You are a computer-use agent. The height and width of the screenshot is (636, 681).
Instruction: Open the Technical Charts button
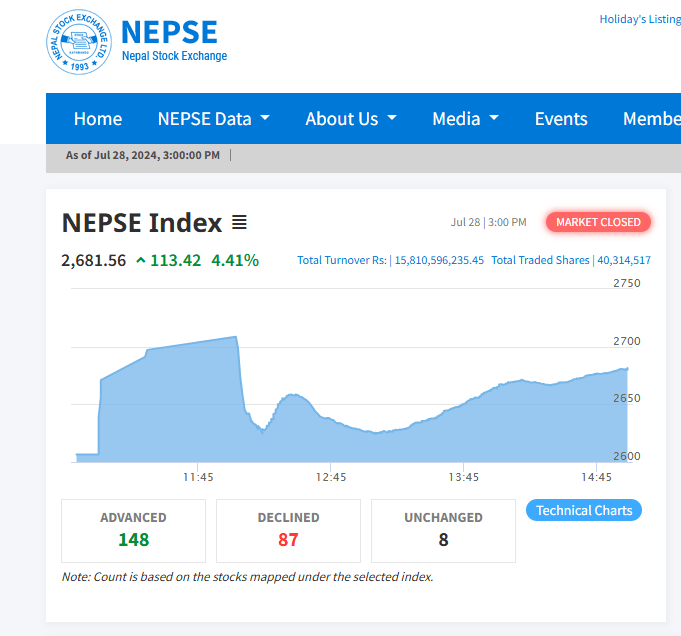pos(584,510)
